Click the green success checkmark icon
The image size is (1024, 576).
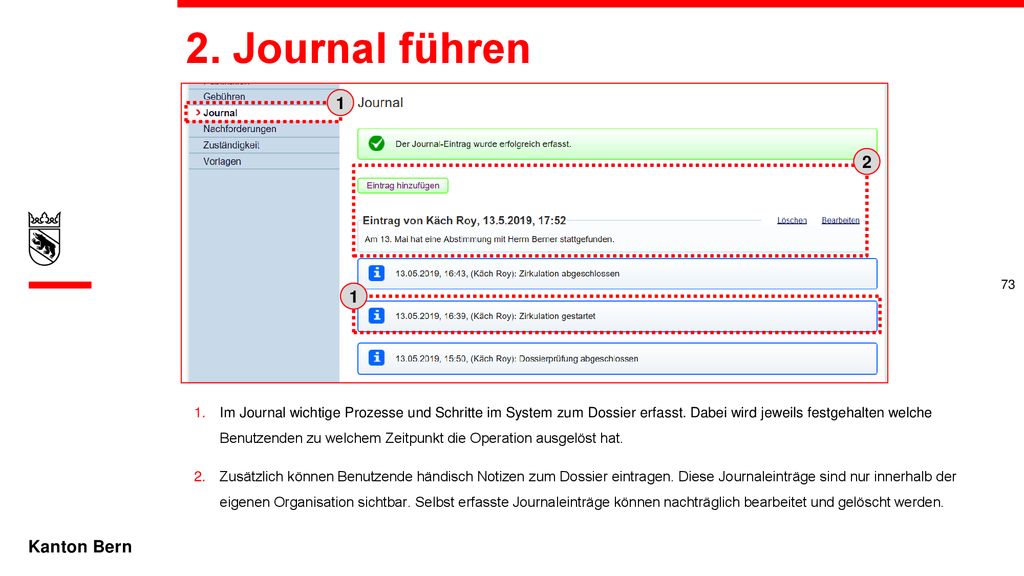pos(377,144)
